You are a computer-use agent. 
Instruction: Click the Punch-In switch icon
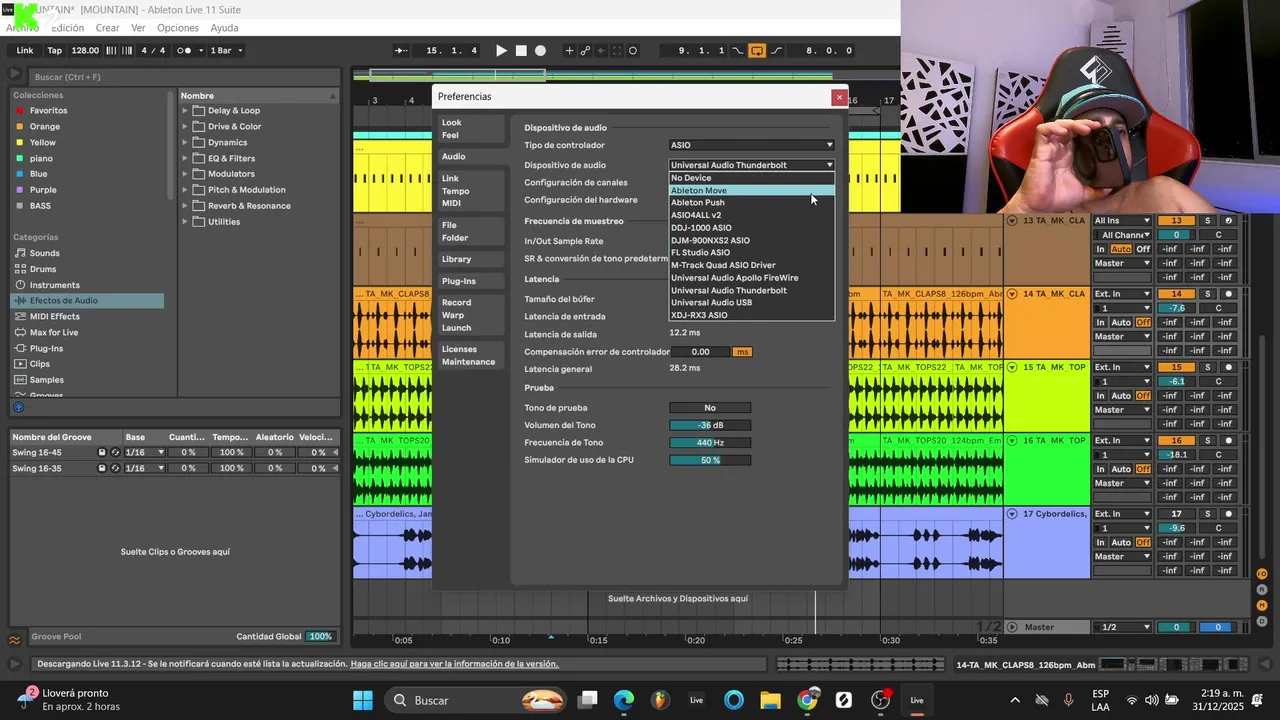pyautogui.click(x=738, y=50)
